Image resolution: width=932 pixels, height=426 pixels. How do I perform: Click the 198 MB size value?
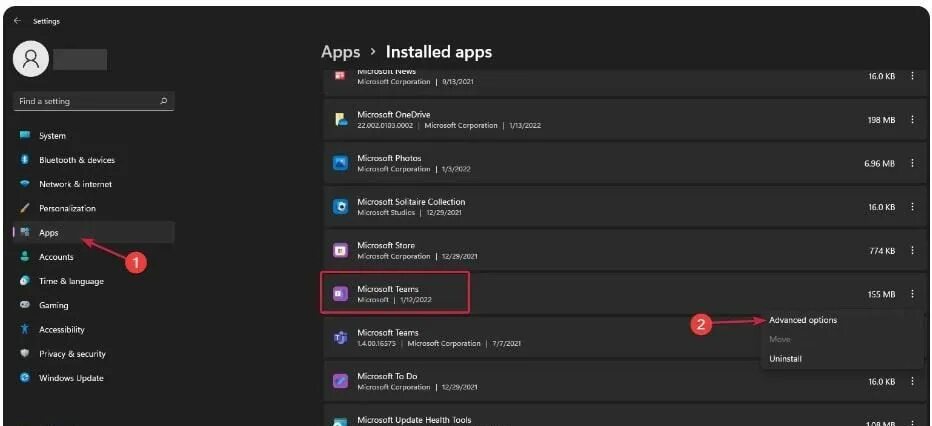click(881, 120)
